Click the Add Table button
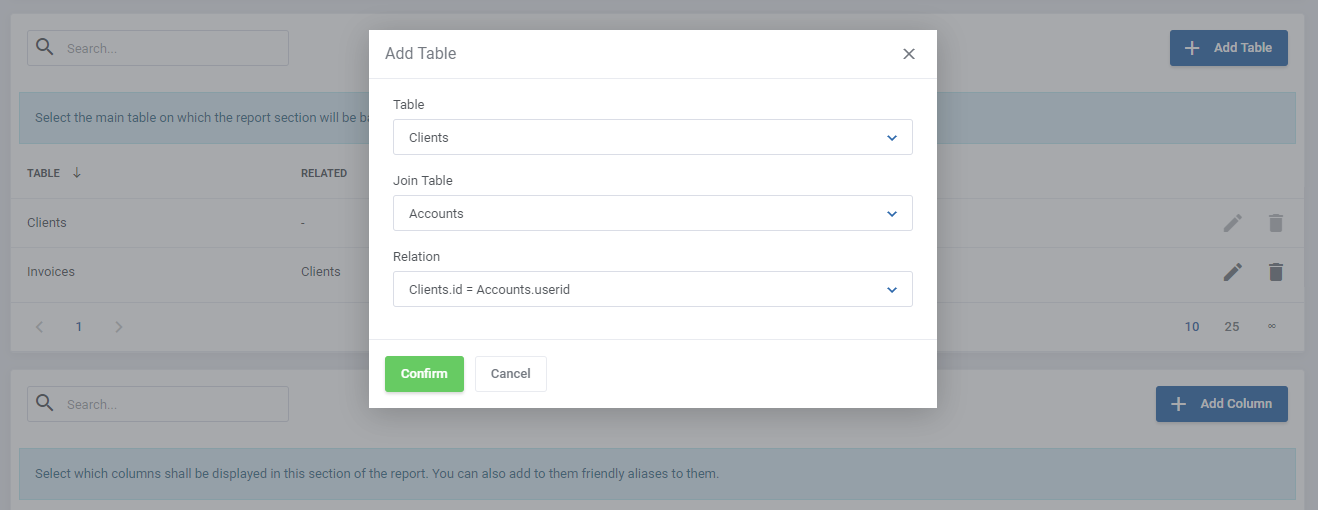This screenshot has width=1318, height=510. (1228, 48)
